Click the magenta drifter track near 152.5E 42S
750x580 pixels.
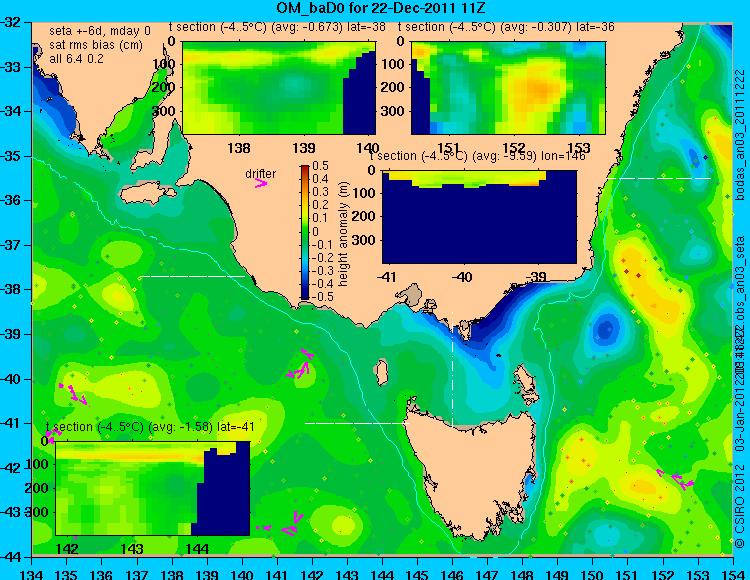[x=675, y=480]
